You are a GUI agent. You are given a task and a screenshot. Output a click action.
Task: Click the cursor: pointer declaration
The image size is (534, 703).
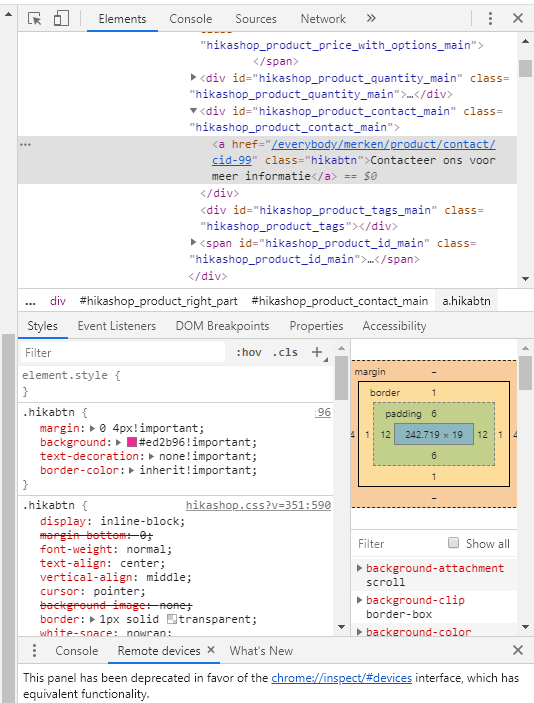coord(93,591)
